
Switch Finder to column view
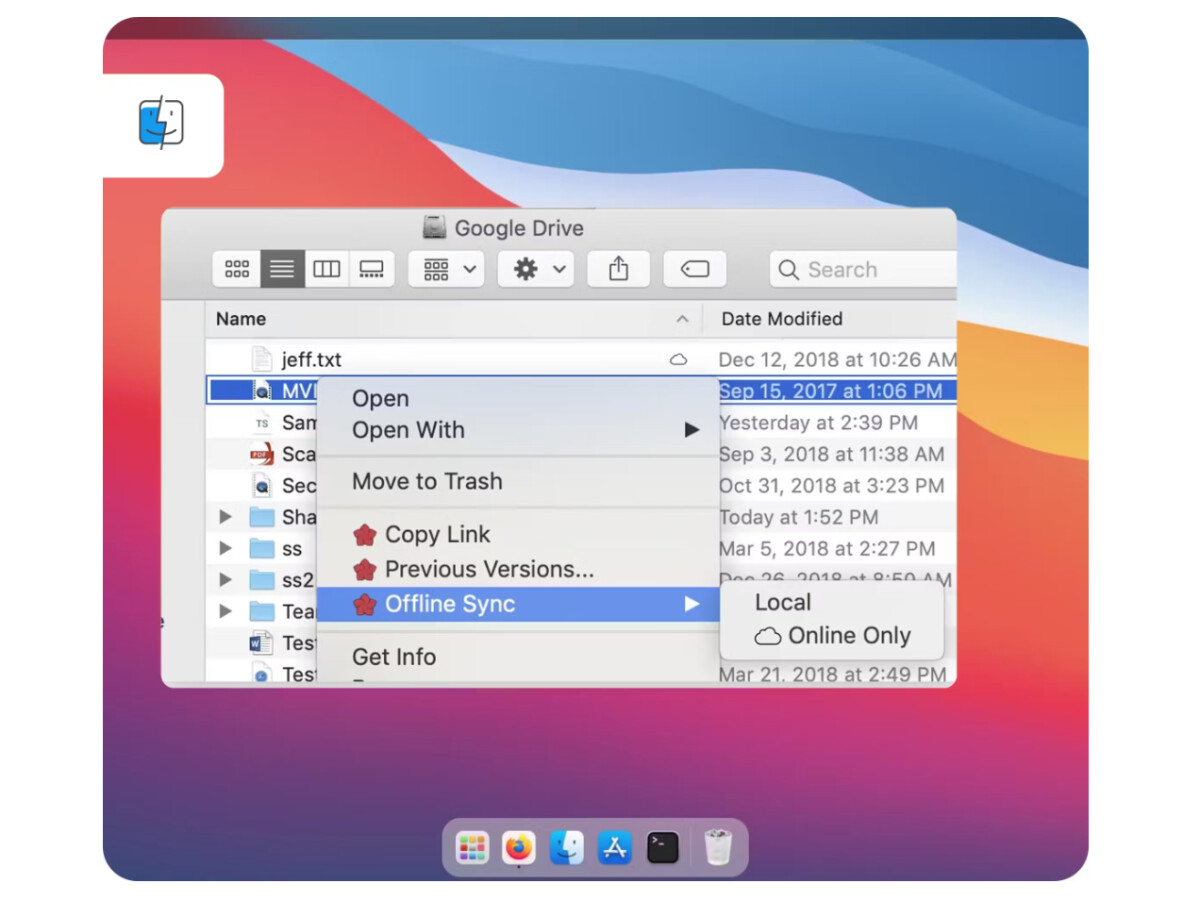(x=327, y=269)
